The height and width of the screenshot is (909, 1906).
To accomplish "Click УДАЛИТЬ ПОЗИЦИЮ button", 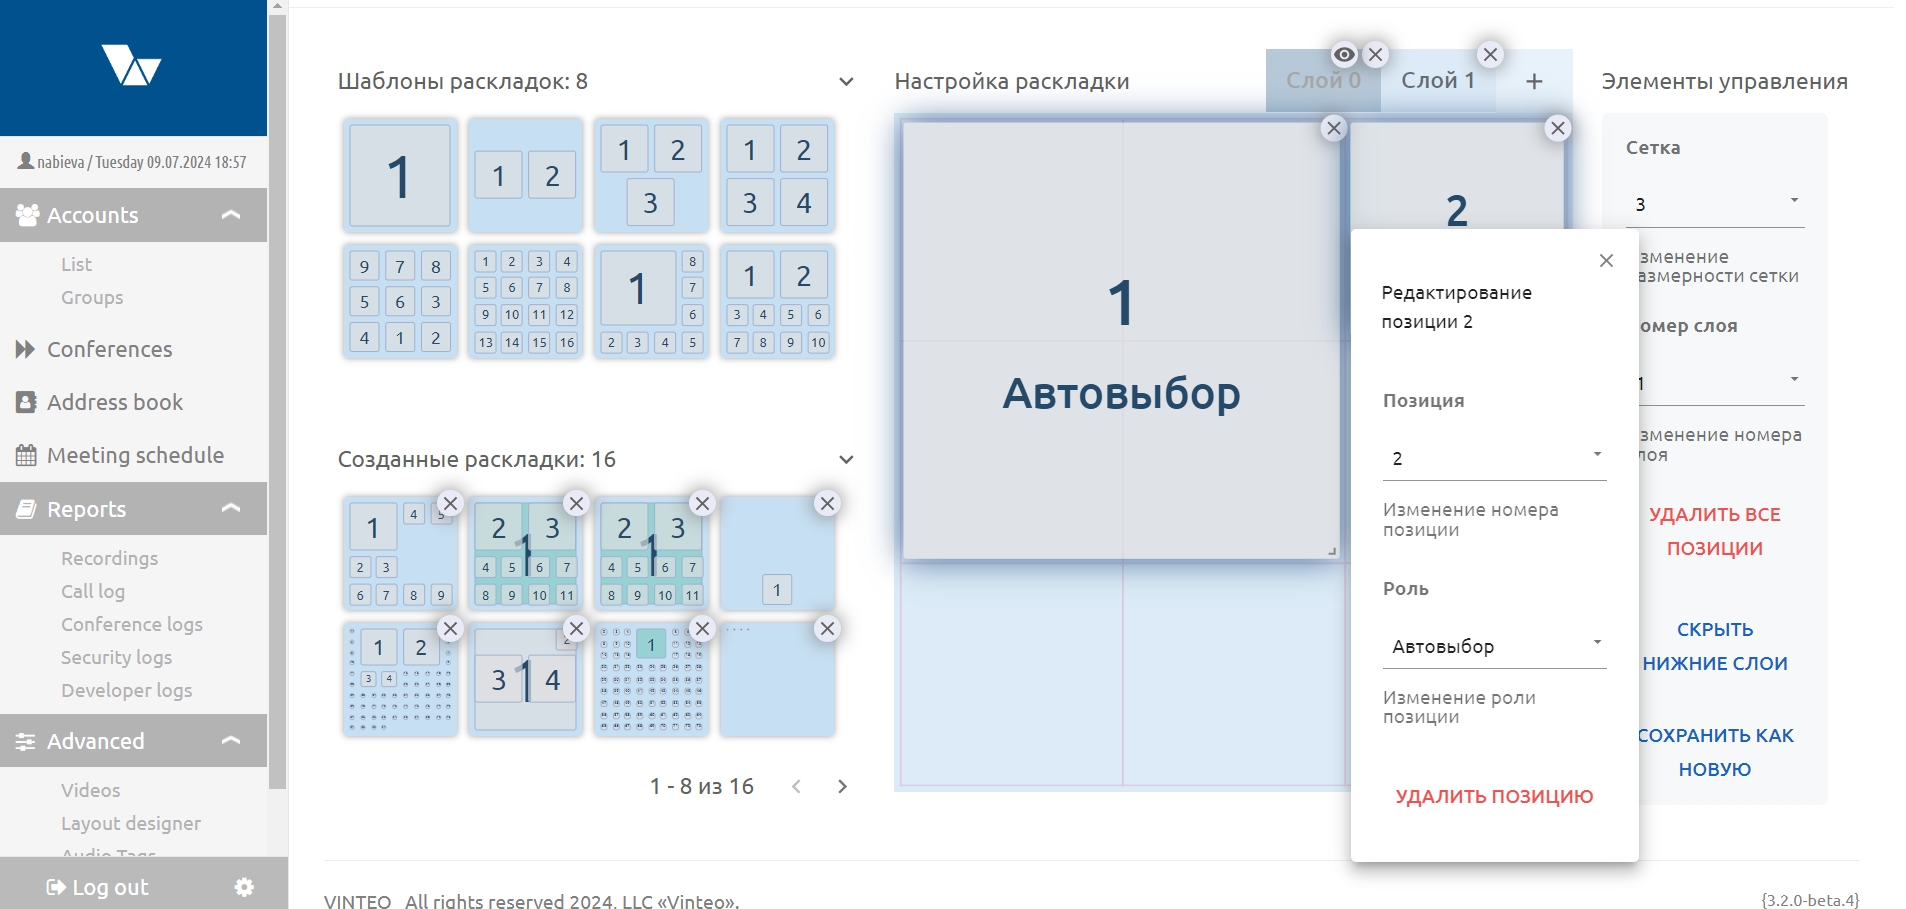I will [1494, 796].
